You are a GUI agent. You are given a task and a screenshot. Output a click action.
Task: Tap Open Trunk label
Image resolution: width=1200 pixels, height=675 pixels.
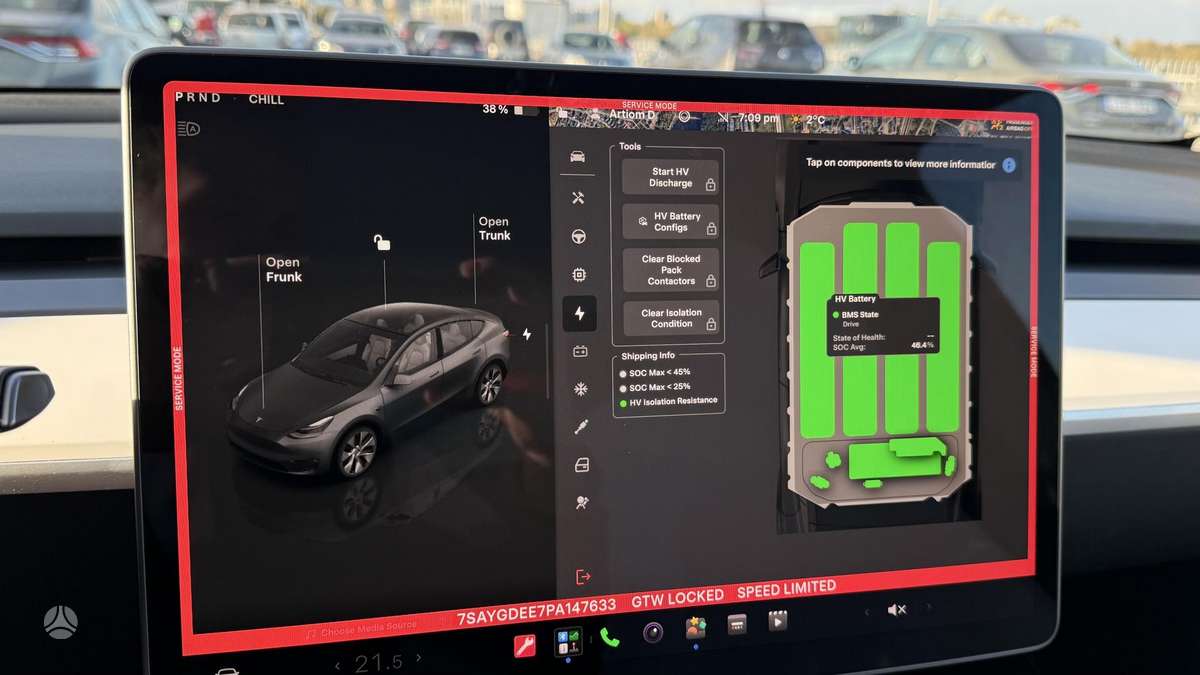494,229
